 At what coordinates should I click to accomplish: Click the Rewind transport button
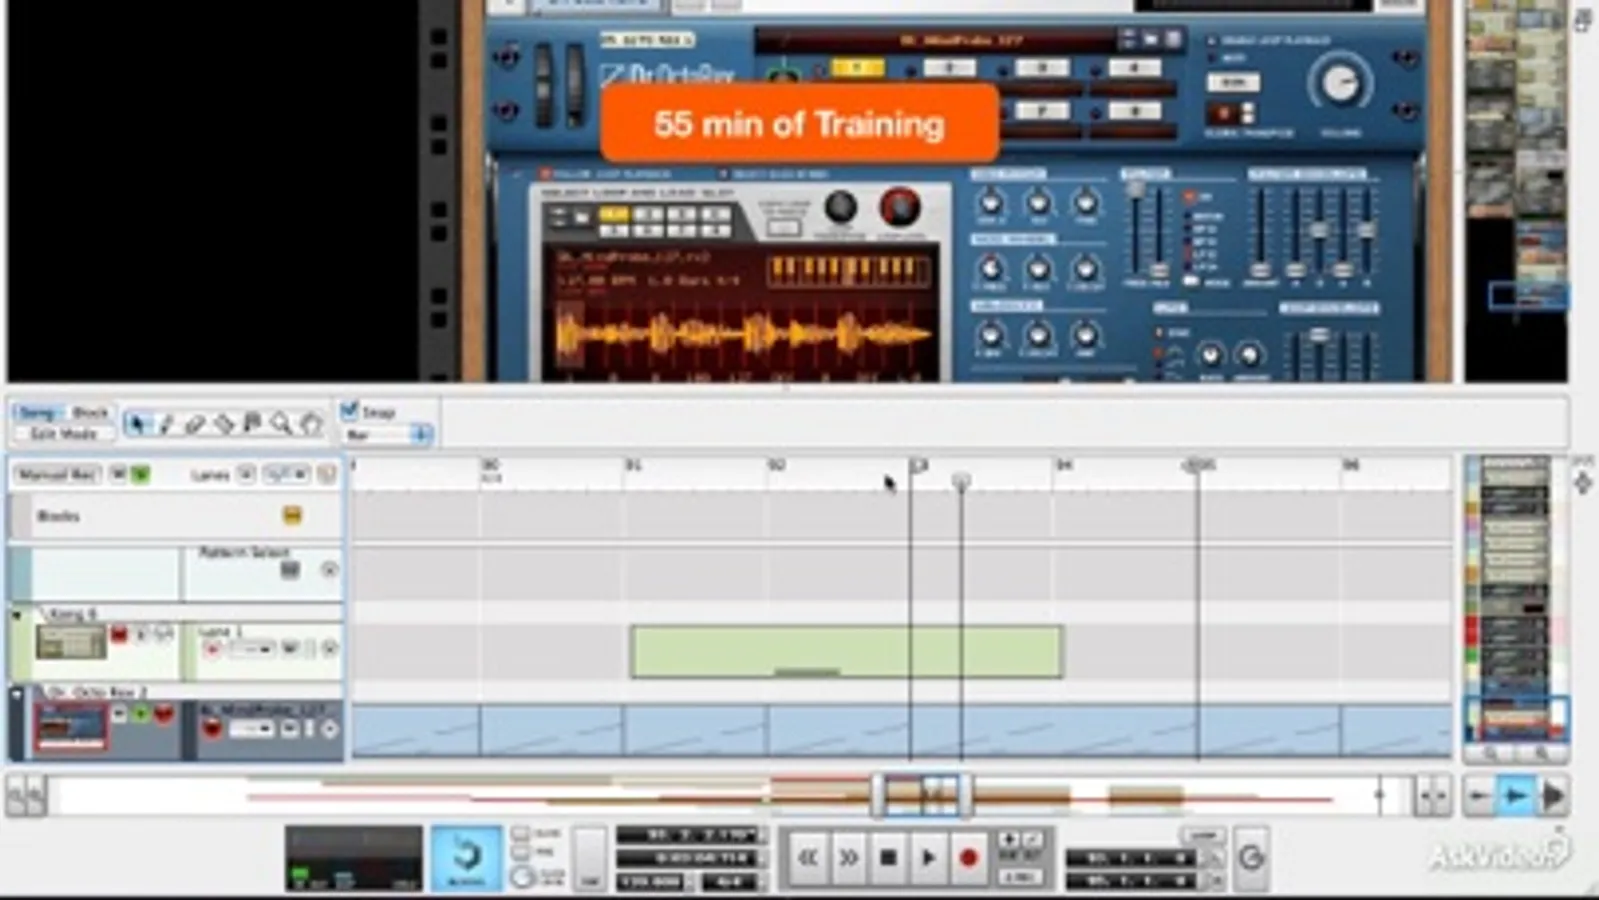pyautogui.click(x=808, y=858)
